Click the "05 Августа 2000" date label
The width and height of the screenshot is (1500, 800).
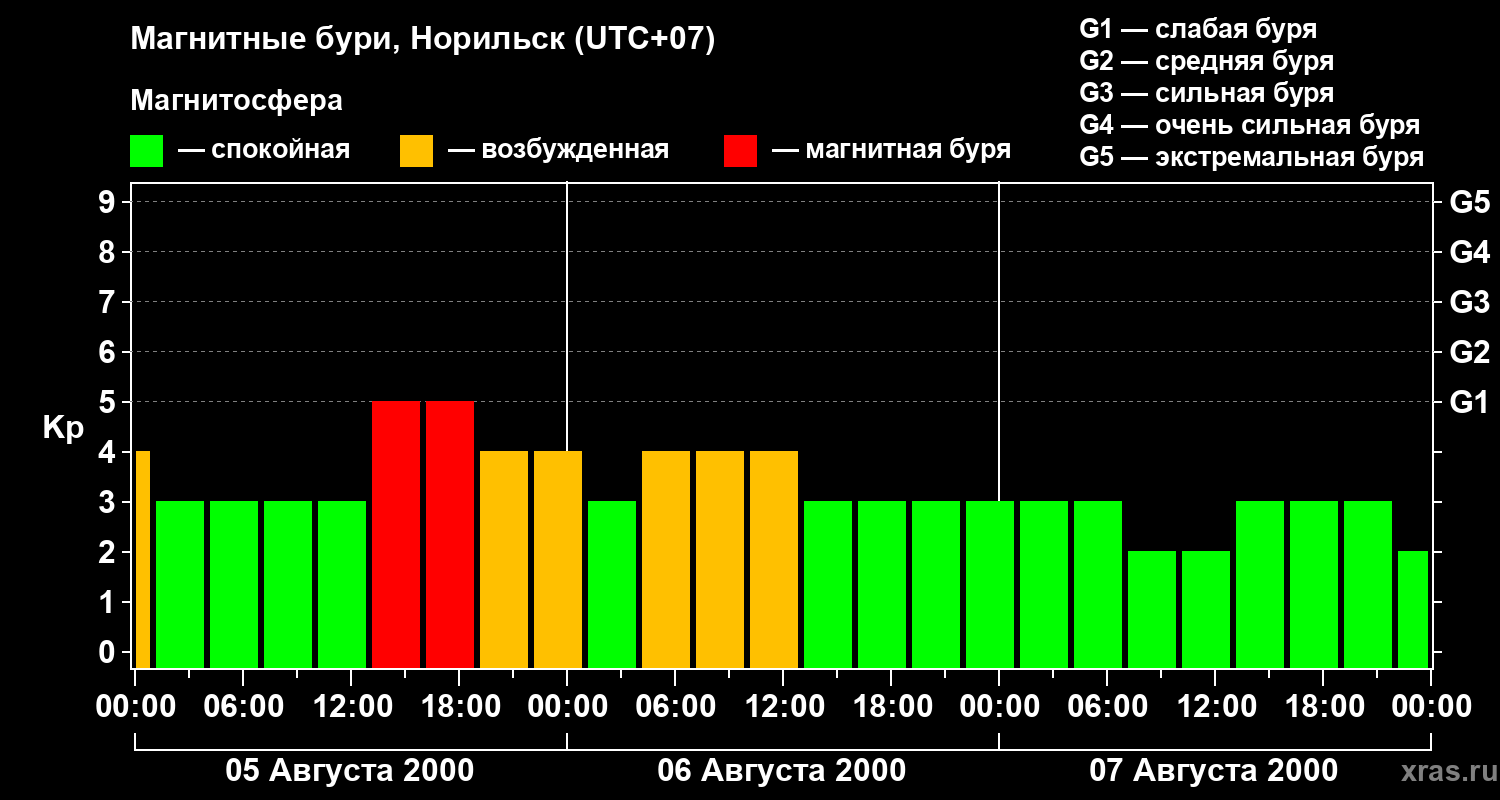(x=350, y=771)
